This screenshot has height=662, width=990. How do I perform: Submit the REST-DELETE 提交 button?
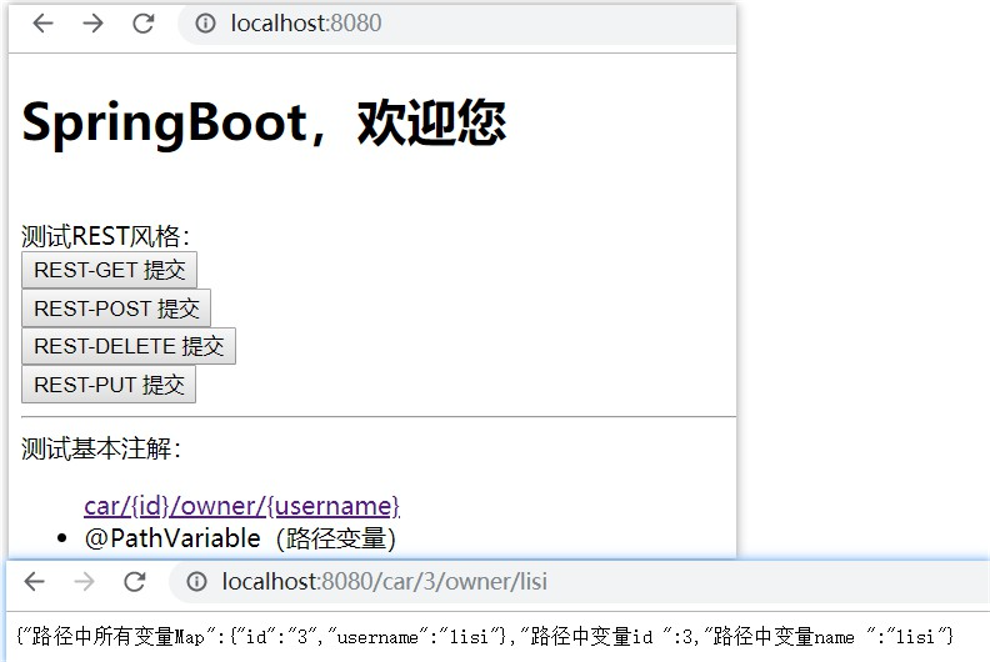129,346
